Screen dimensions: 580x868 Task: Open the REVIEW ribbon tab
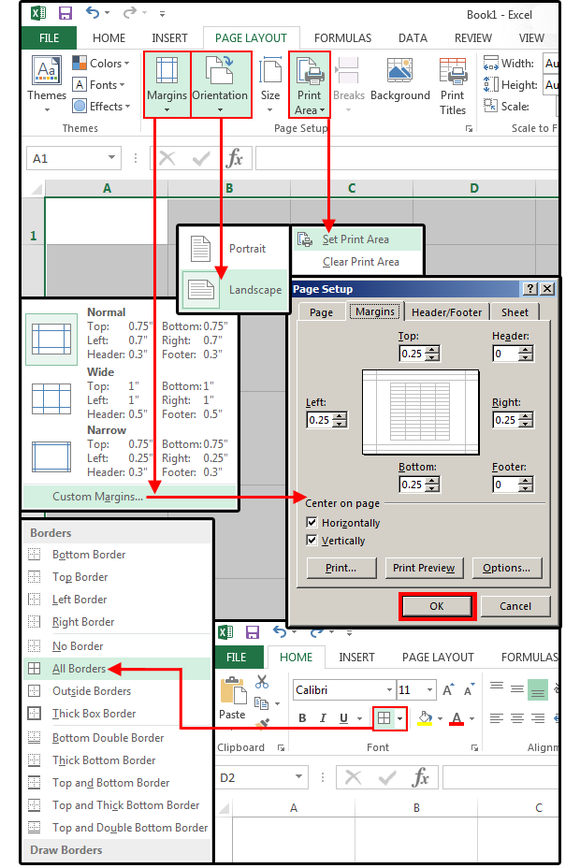[x=473, y=38]
